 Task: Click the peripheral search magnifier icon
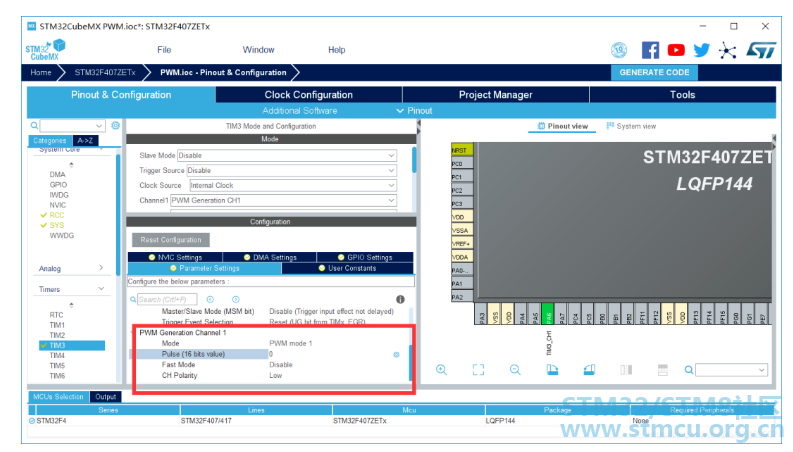[x=34, y=125]
